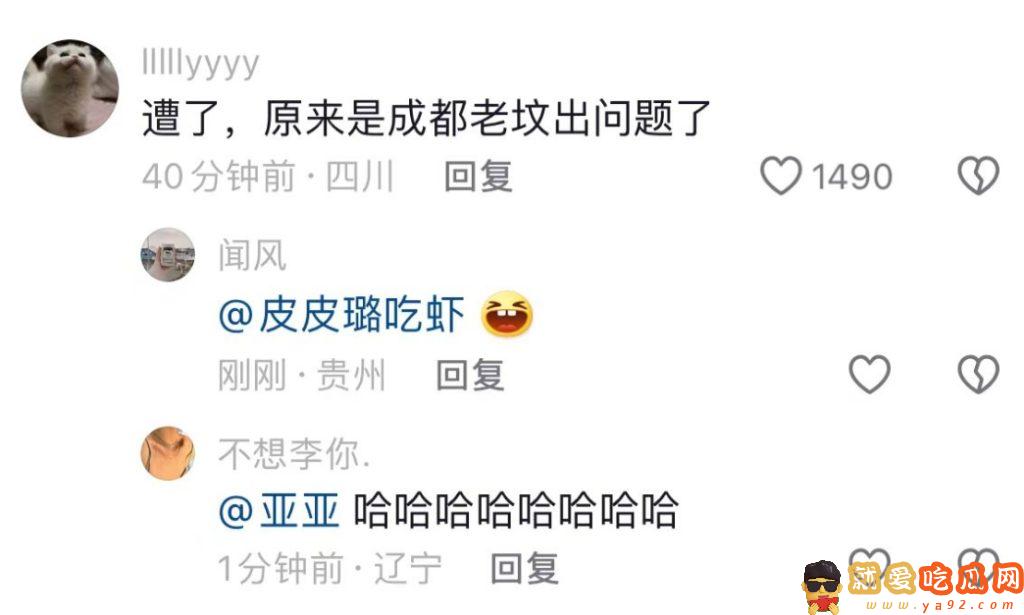Screen dimensions: 1024x615
Task: Open username 不想李你. profile
Action: point(294,454)
